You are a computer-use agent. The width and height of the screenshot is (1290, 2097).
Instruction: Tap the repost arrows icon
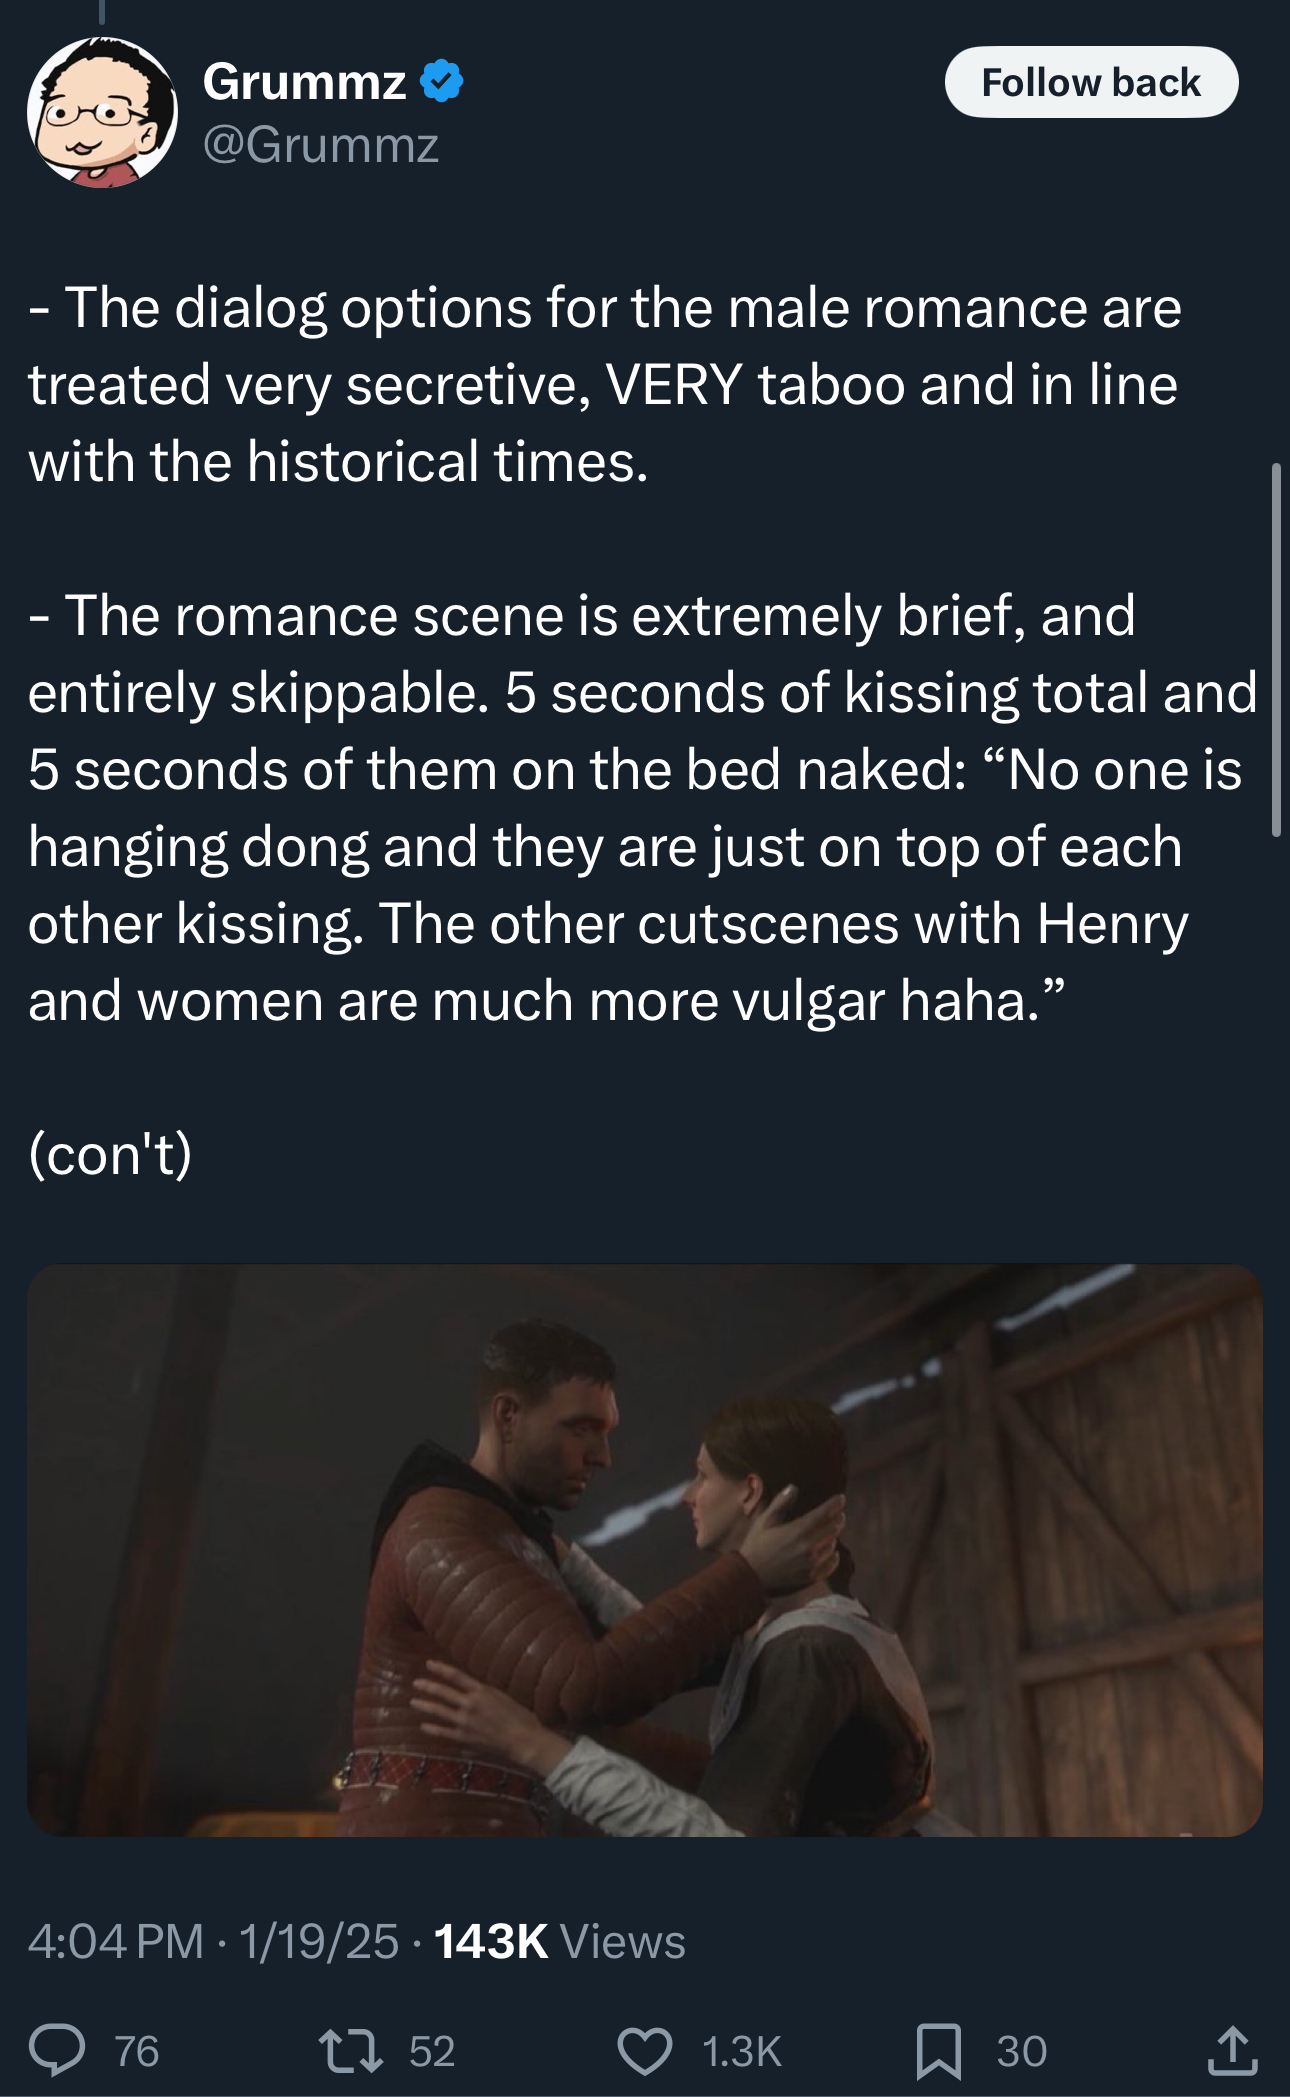click(x=350, y=2050)
